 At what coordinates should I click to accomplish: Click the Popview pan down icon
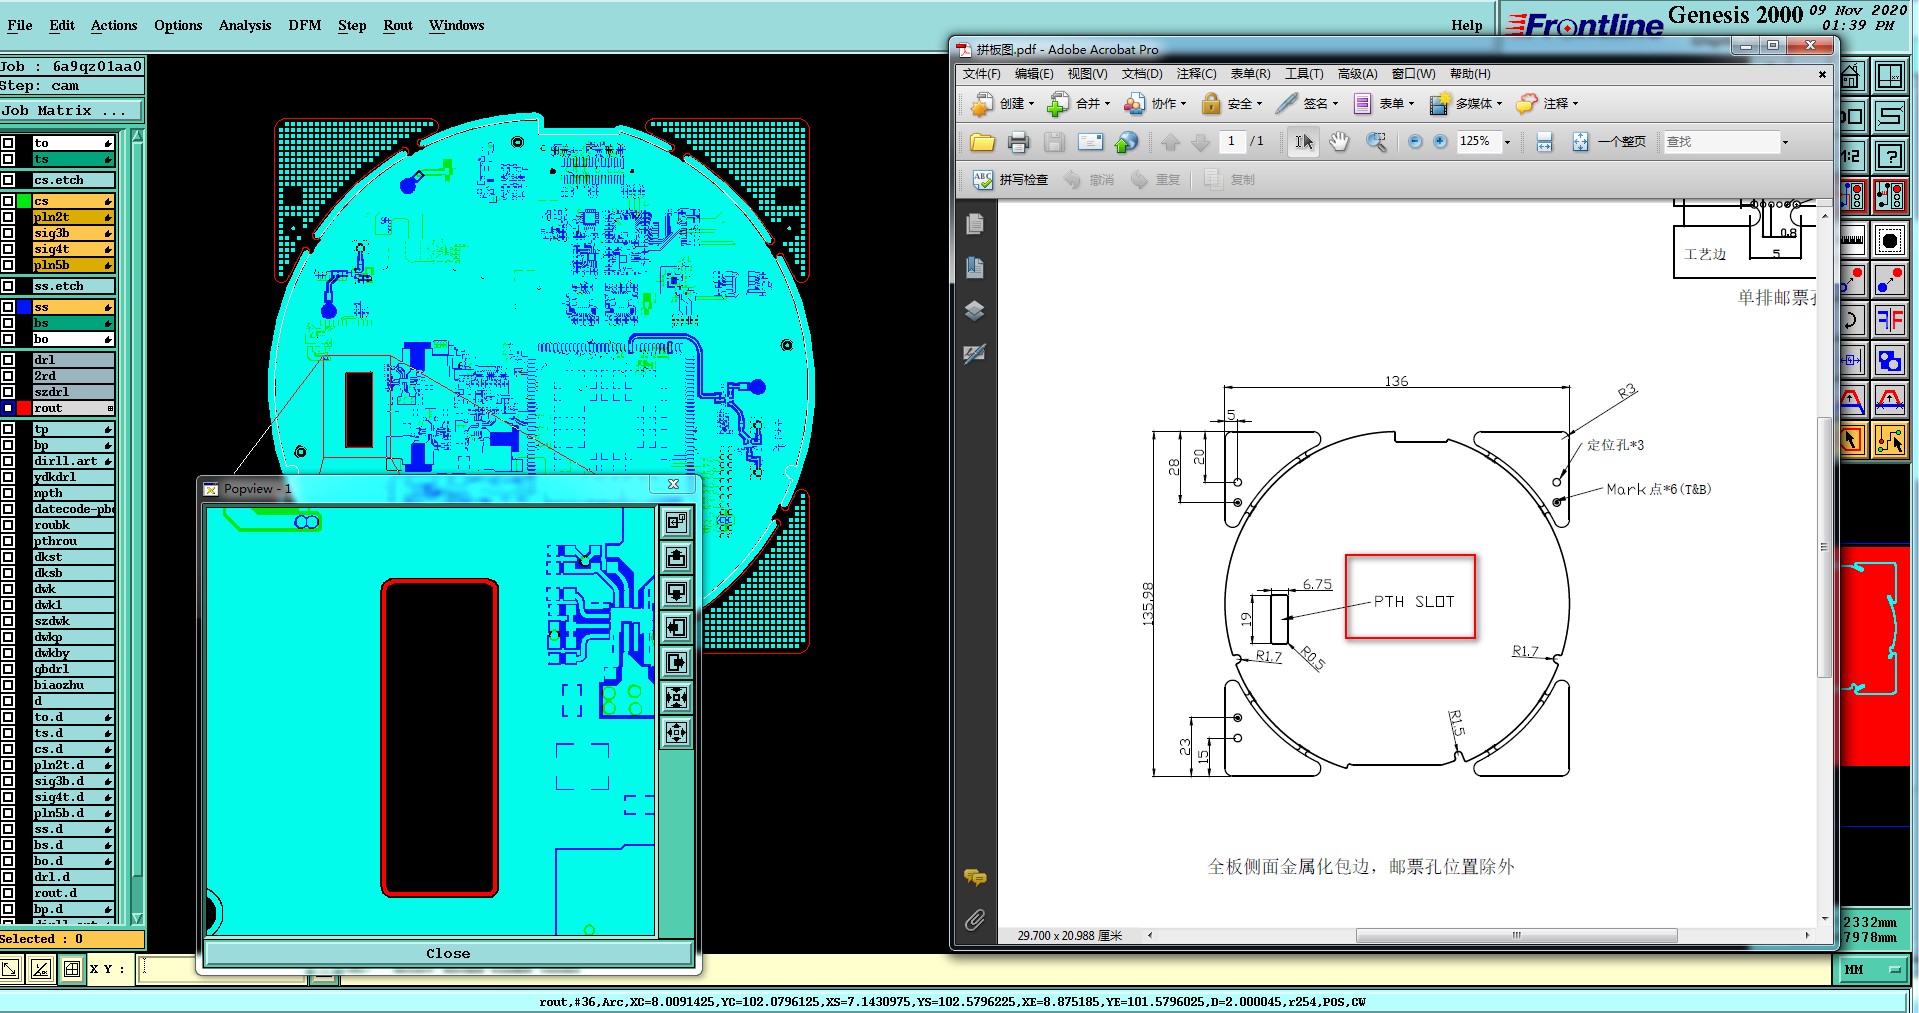[677, 592]
